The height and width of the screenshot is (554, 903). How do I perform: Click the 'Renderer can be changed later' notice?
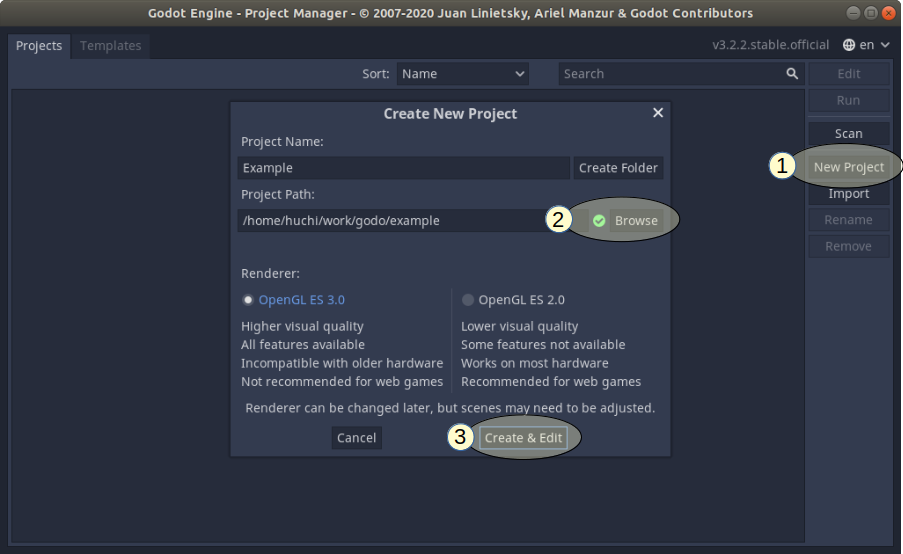click(x=450, y=408)
